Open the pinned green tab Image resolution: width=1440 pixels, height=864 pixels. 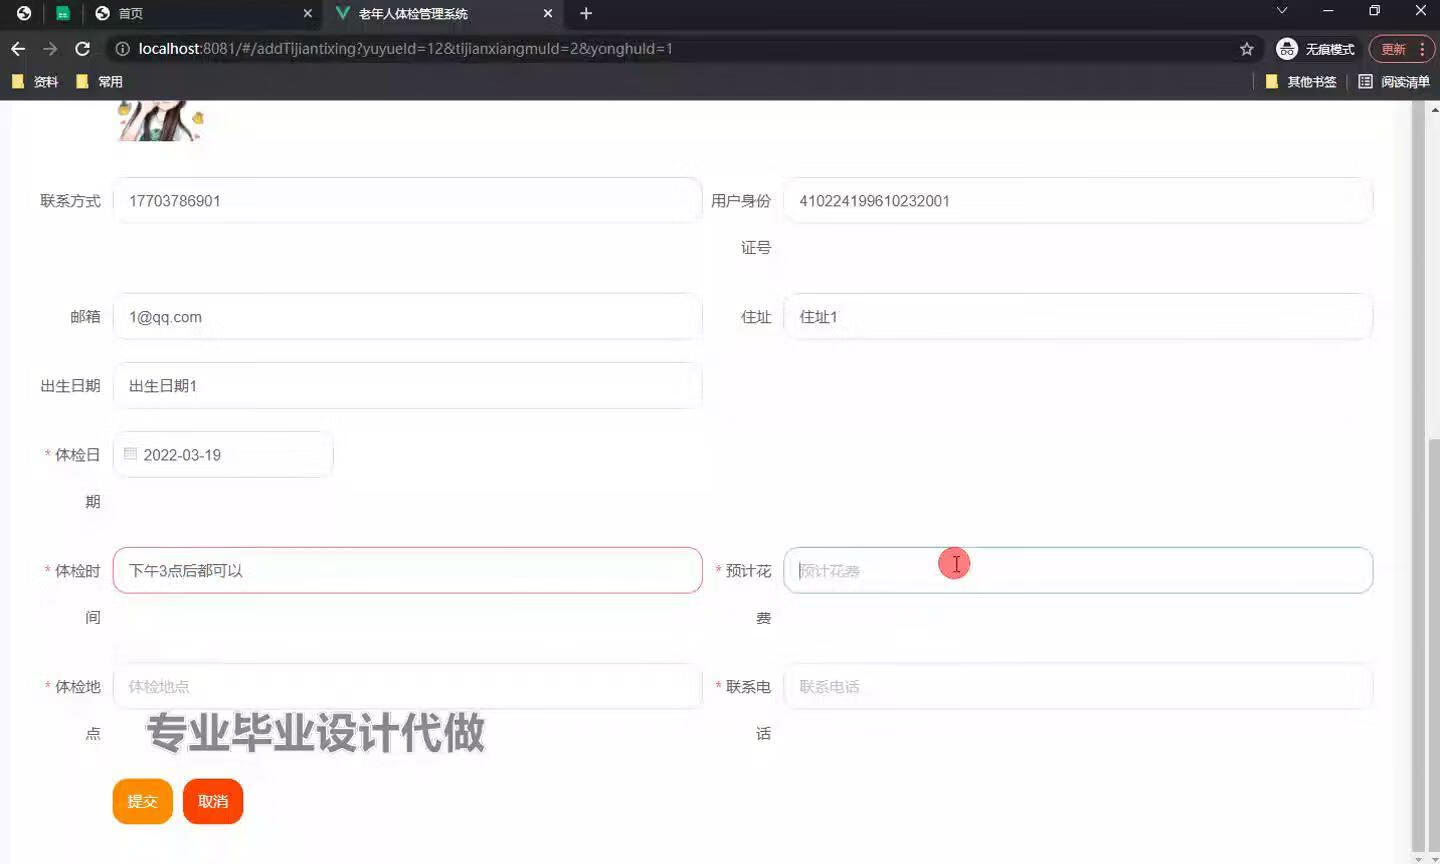coord(63,13)
